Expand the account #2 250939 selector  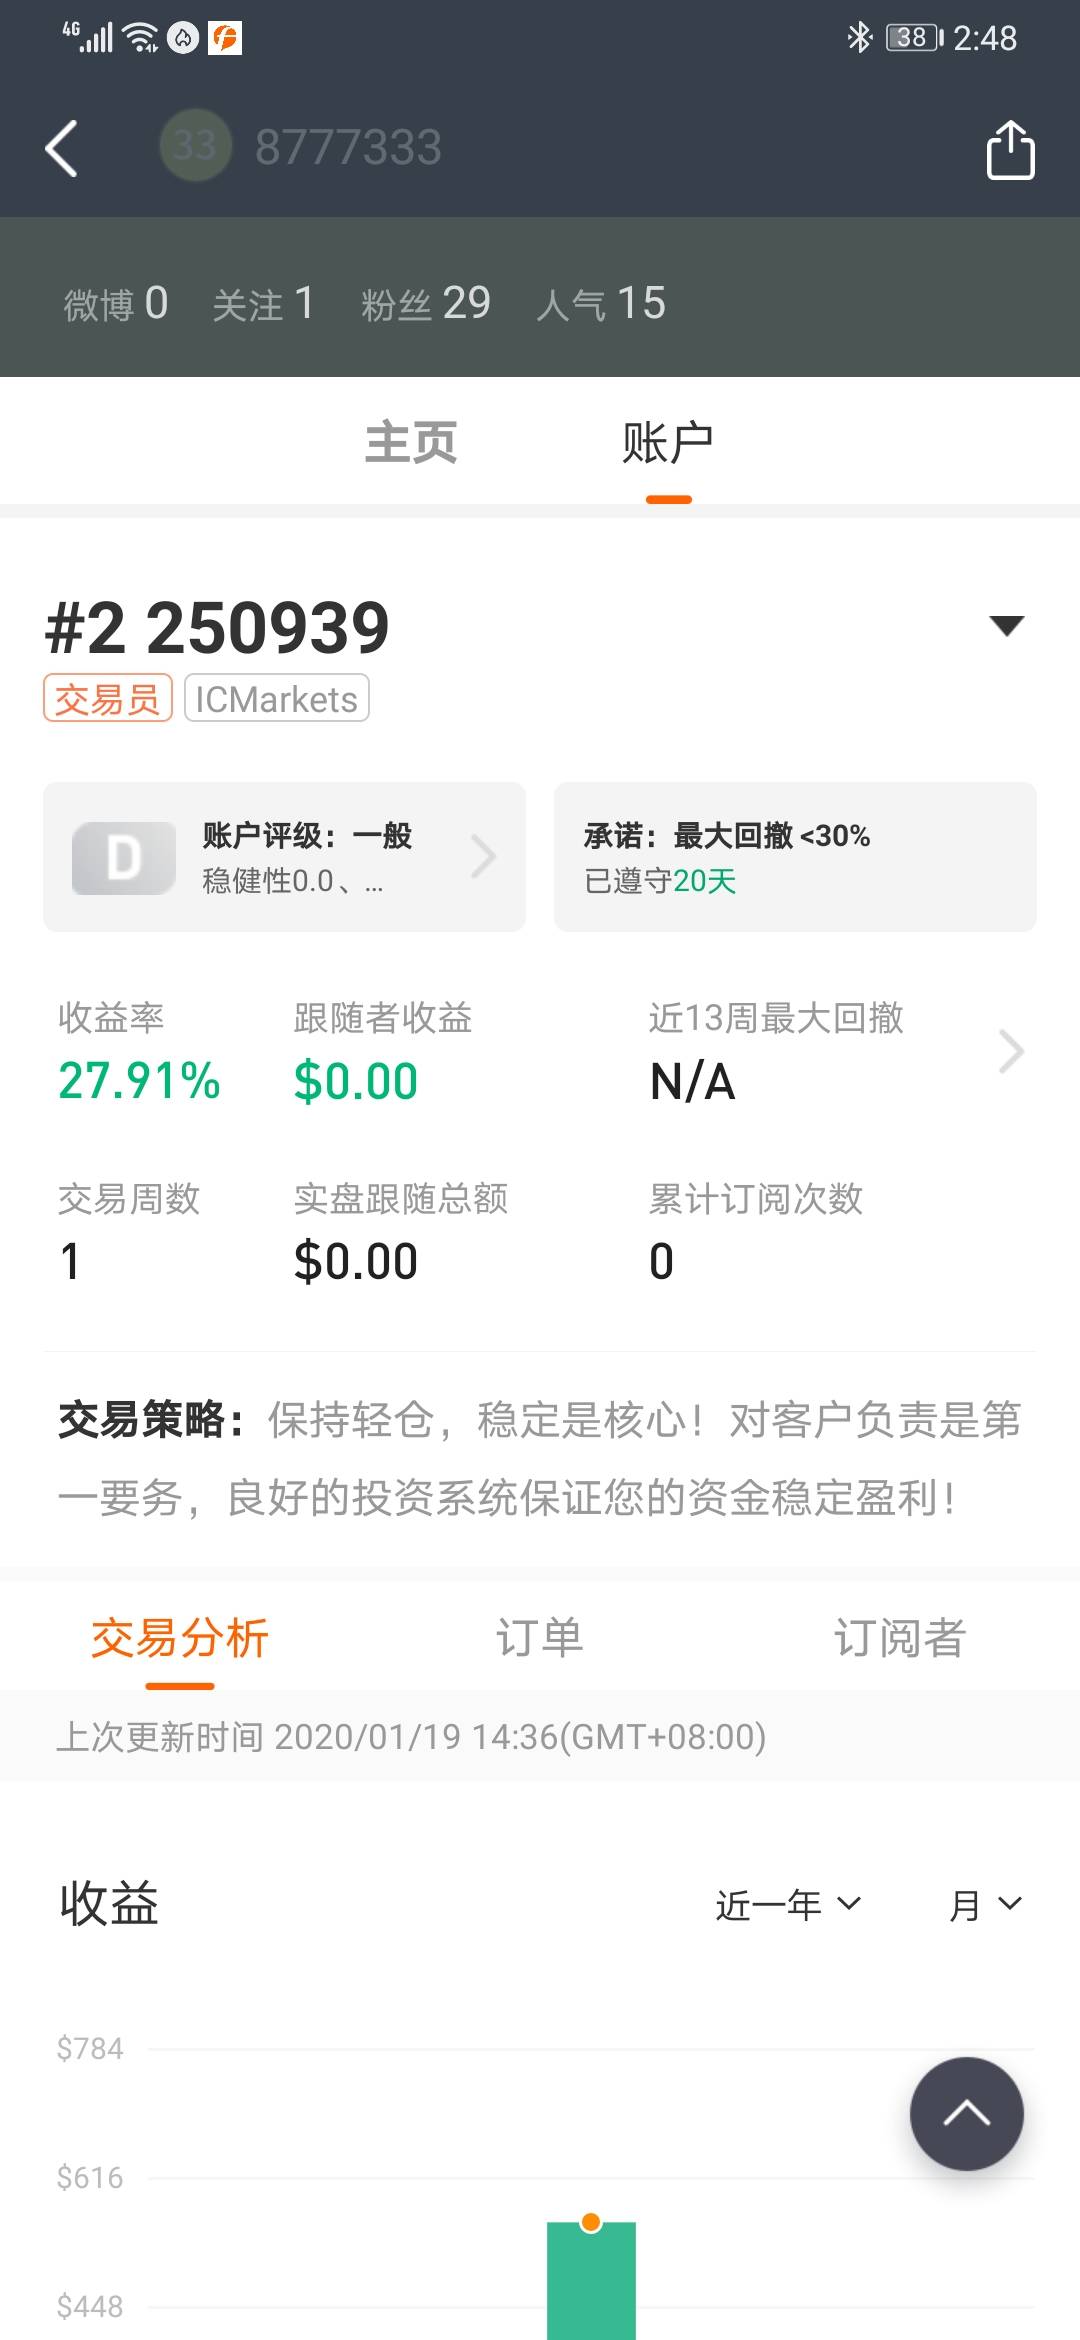[1006, 627]
